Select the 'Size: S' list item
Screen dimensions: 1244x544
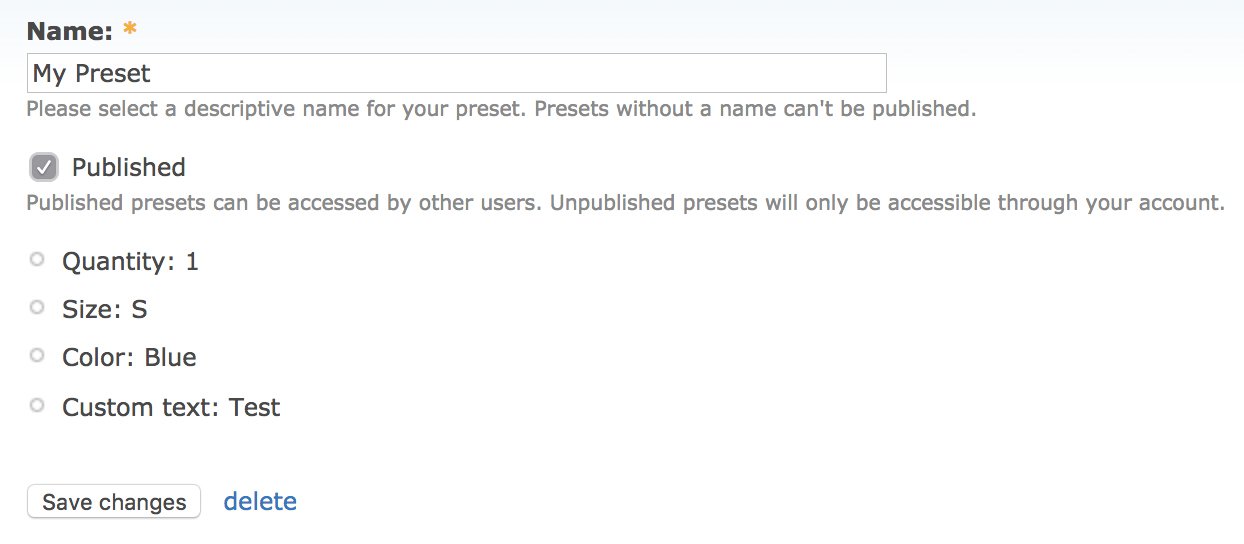[x=104, y=310]
